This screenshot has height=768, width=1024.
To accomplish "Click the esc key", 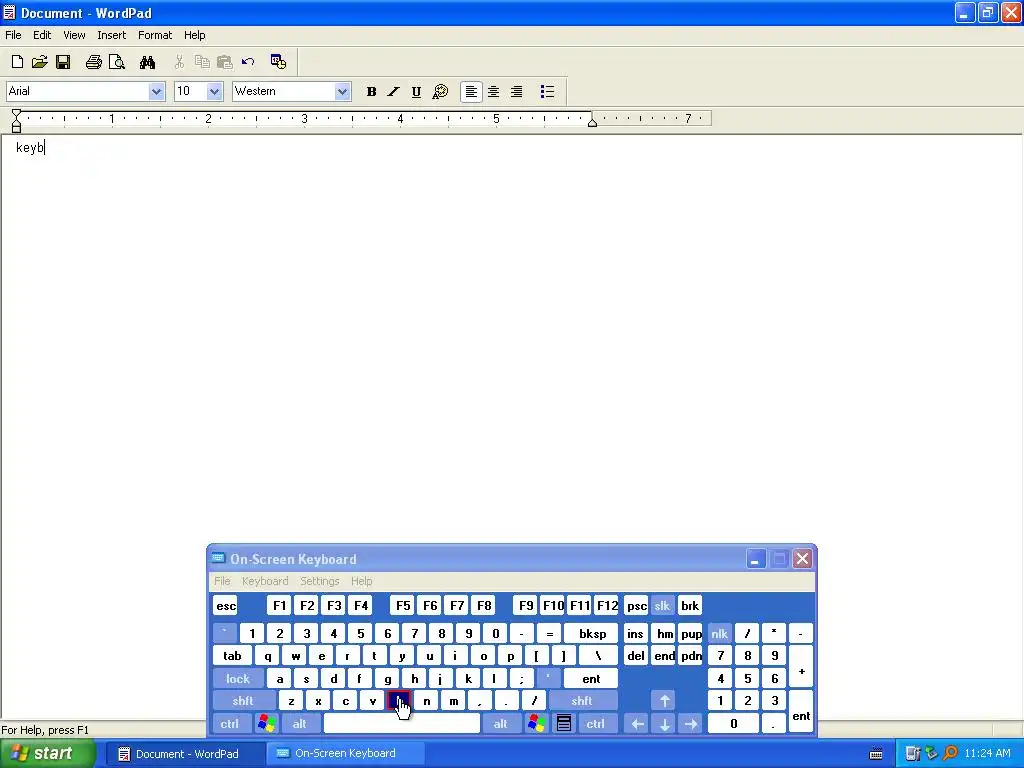I will [226, 605].
